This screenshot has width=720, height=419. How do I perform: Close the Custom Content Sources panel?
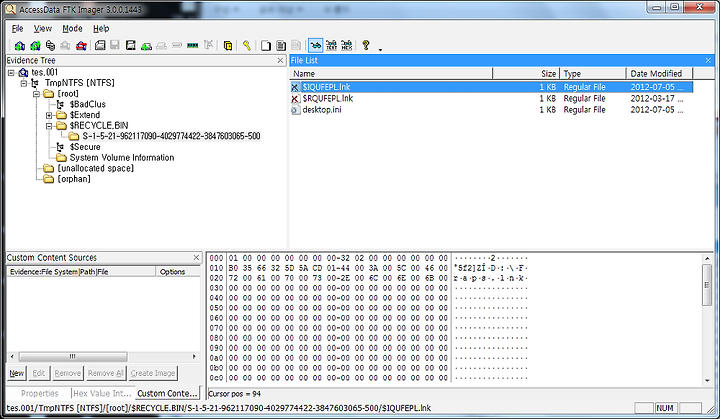tap(196, 257)
